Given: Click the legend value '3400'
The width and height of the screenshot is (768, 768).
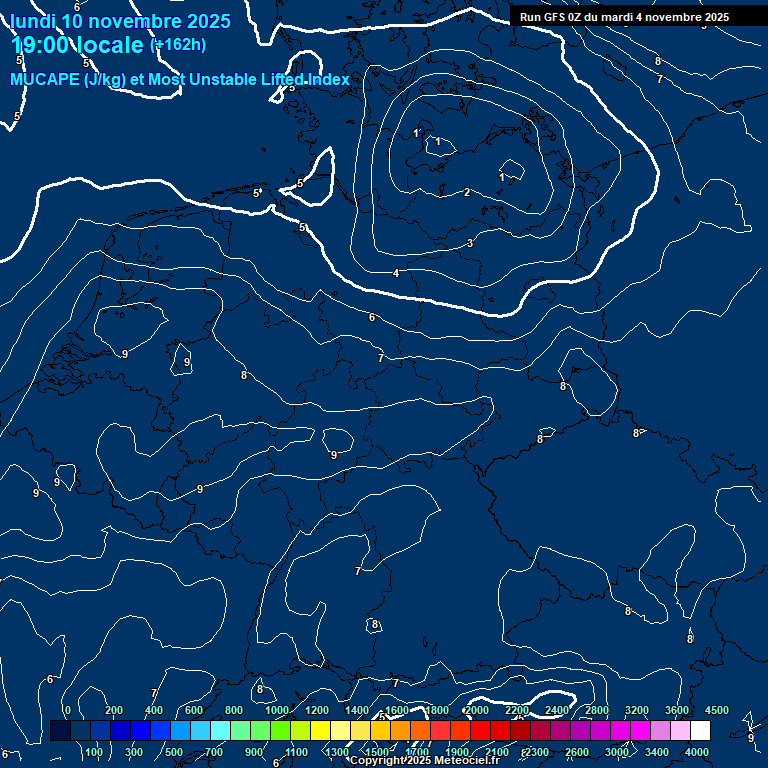Looking at the screenshot, I should (657, 752).
